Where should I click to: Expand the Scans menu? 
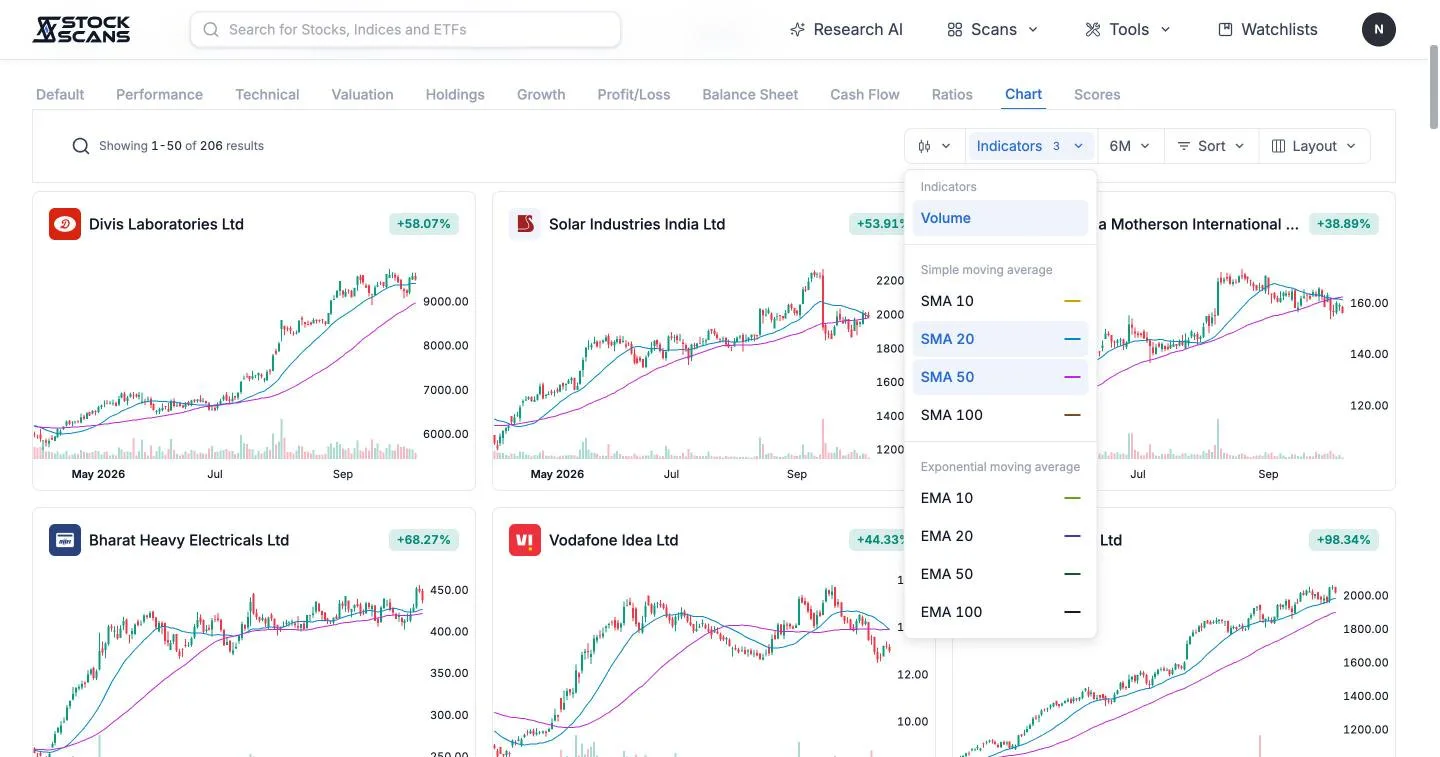click(x=993, y=30)
